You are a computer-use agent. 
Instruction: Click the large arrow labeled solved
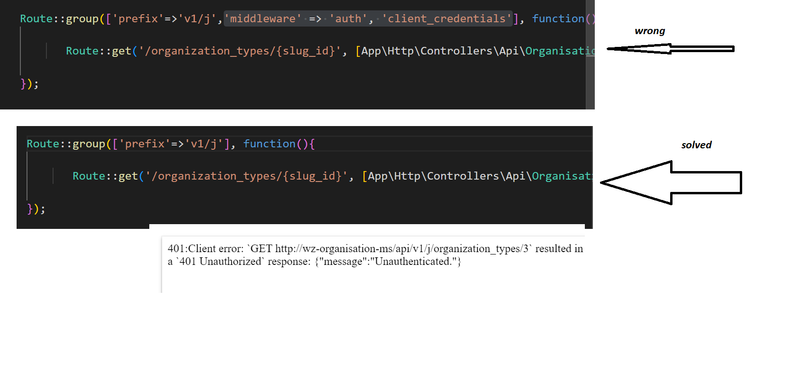point(671,183)
